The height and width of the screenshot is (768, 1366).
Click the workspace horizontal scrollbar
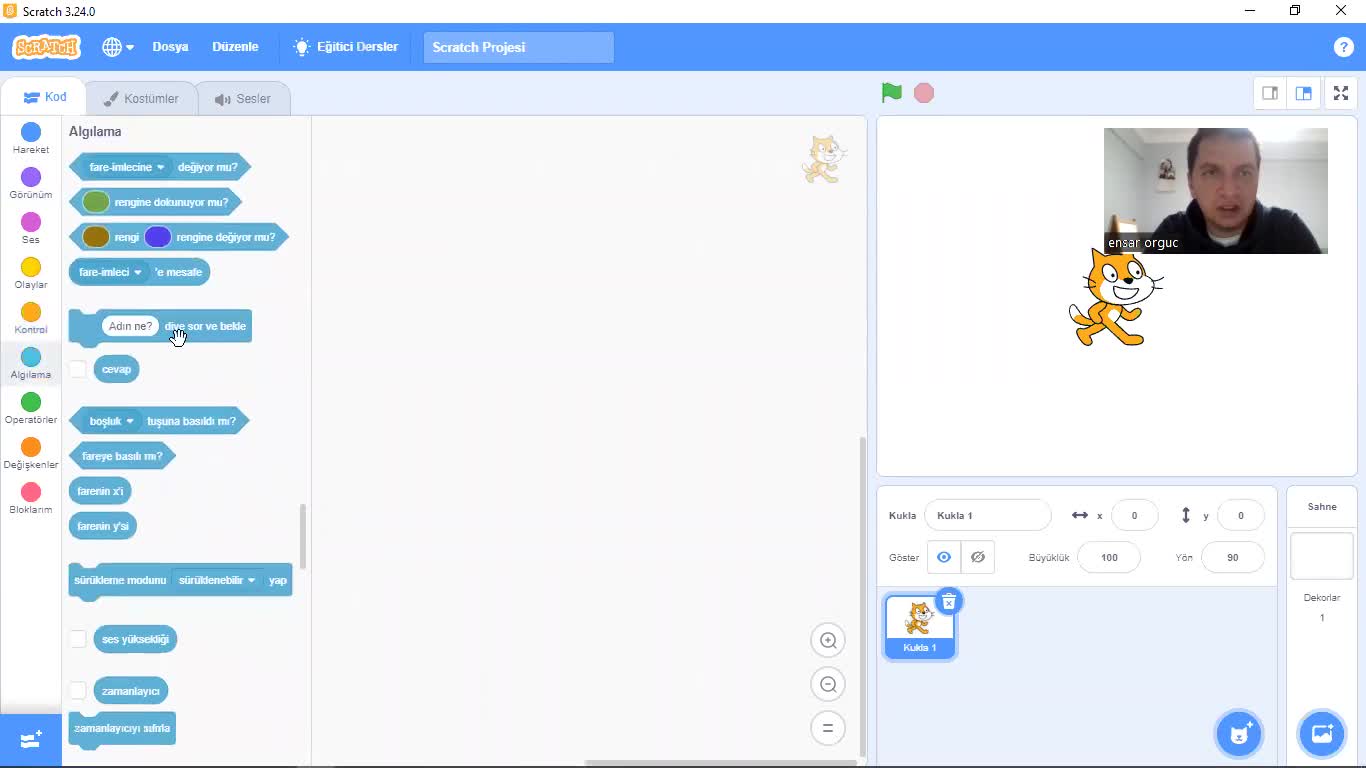click(720, 763)
